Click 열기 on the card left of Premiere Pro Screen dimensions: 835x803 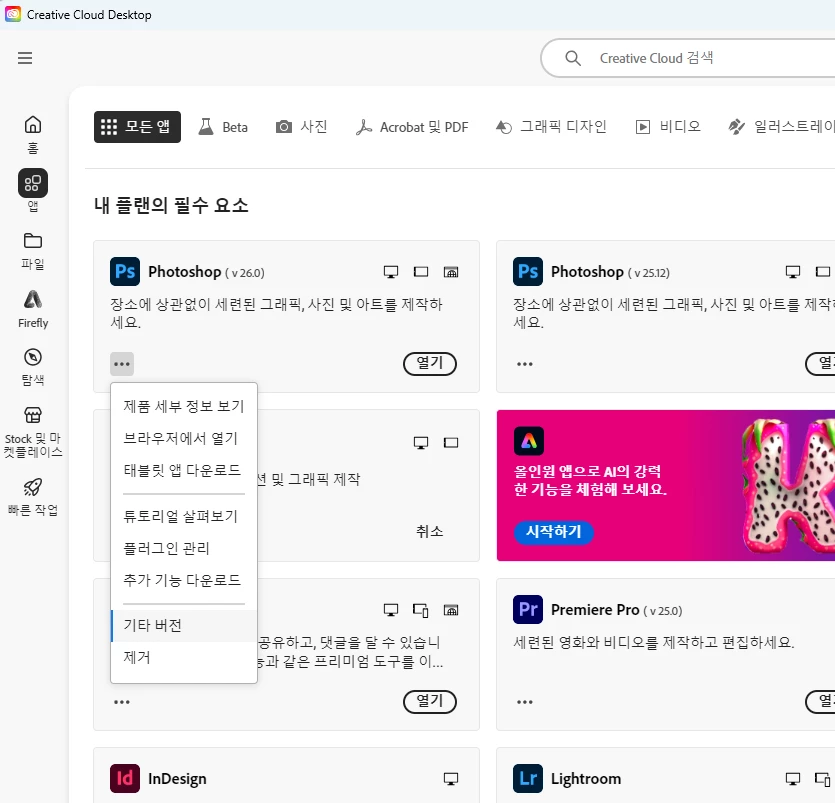tap(430, 701)
